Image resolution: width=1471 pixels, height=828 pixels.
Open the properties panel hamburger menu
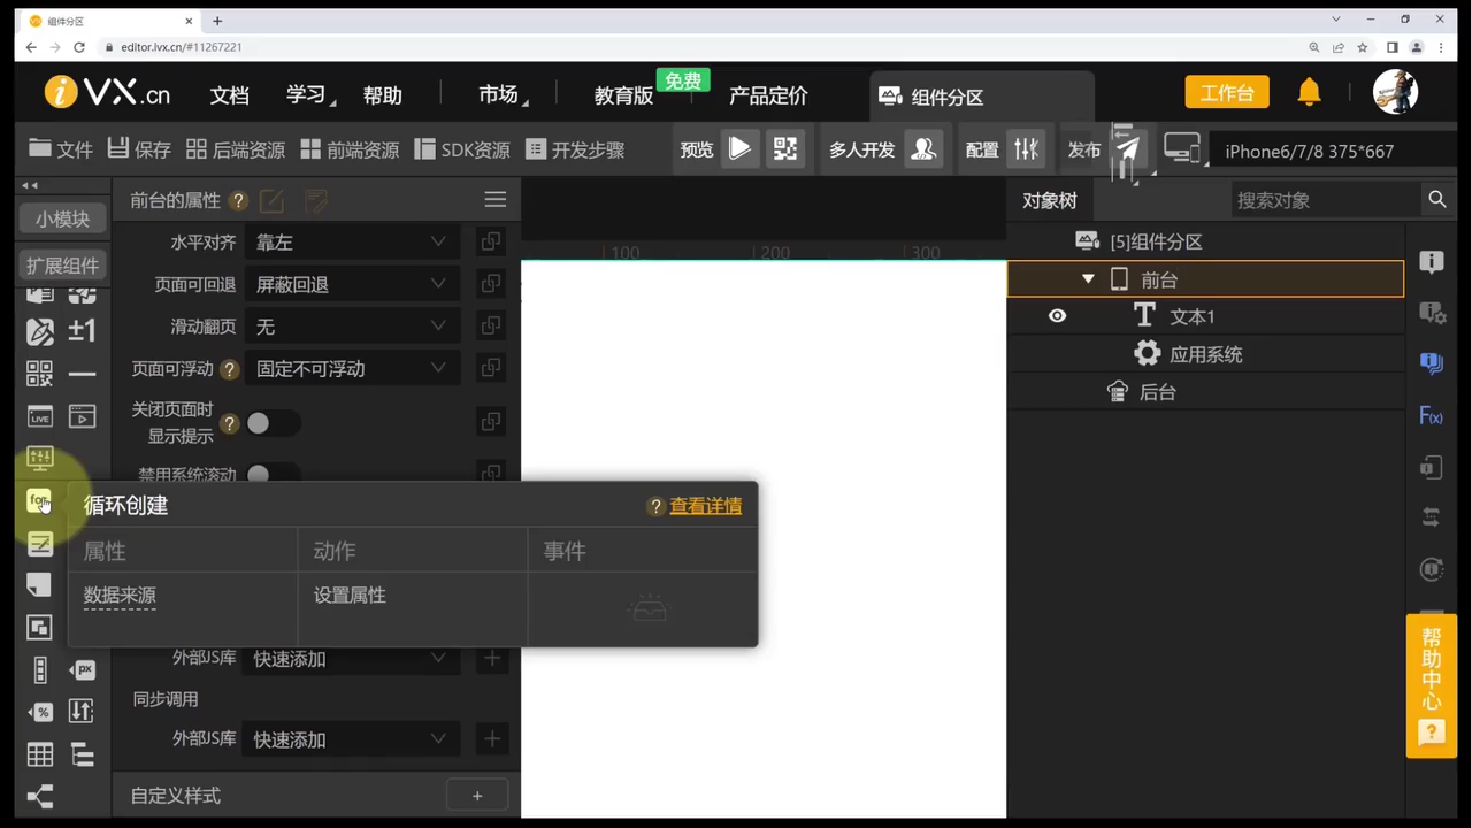coord(495,199)
